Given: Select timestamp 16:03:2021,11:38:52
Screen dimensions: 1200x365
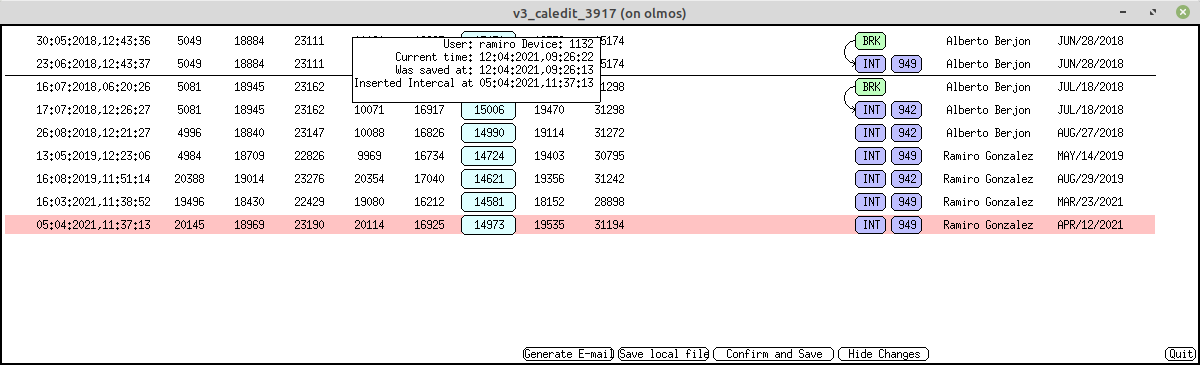Looking at the screenshot, I should pos(93,202).
